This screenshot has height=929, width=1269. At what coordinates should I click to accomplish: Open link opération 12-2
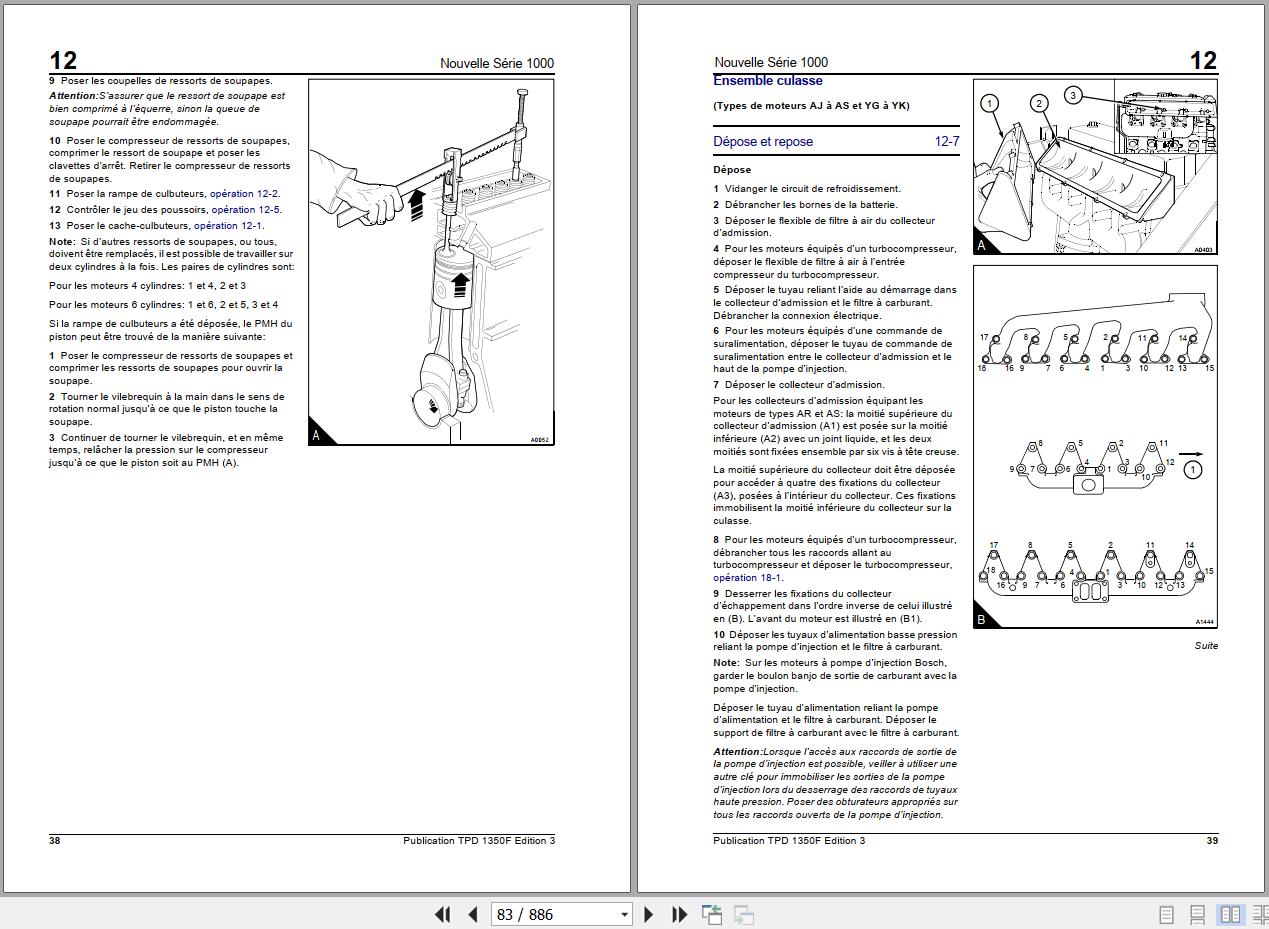pos(244,194)
